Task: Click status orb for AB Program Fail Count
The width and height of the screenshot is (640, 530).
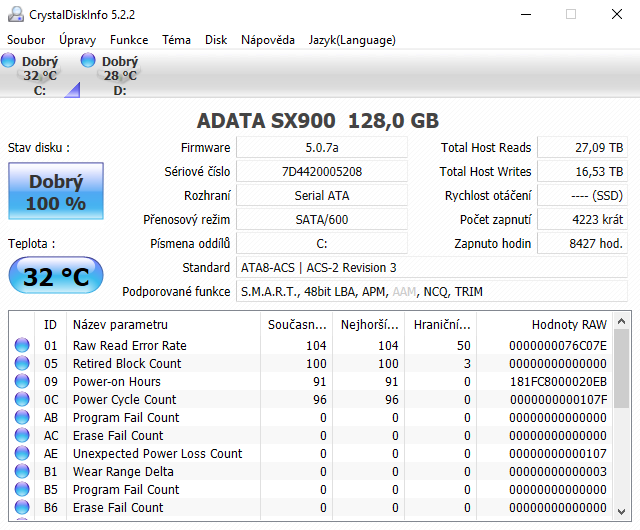Action: tap(22, 417)
